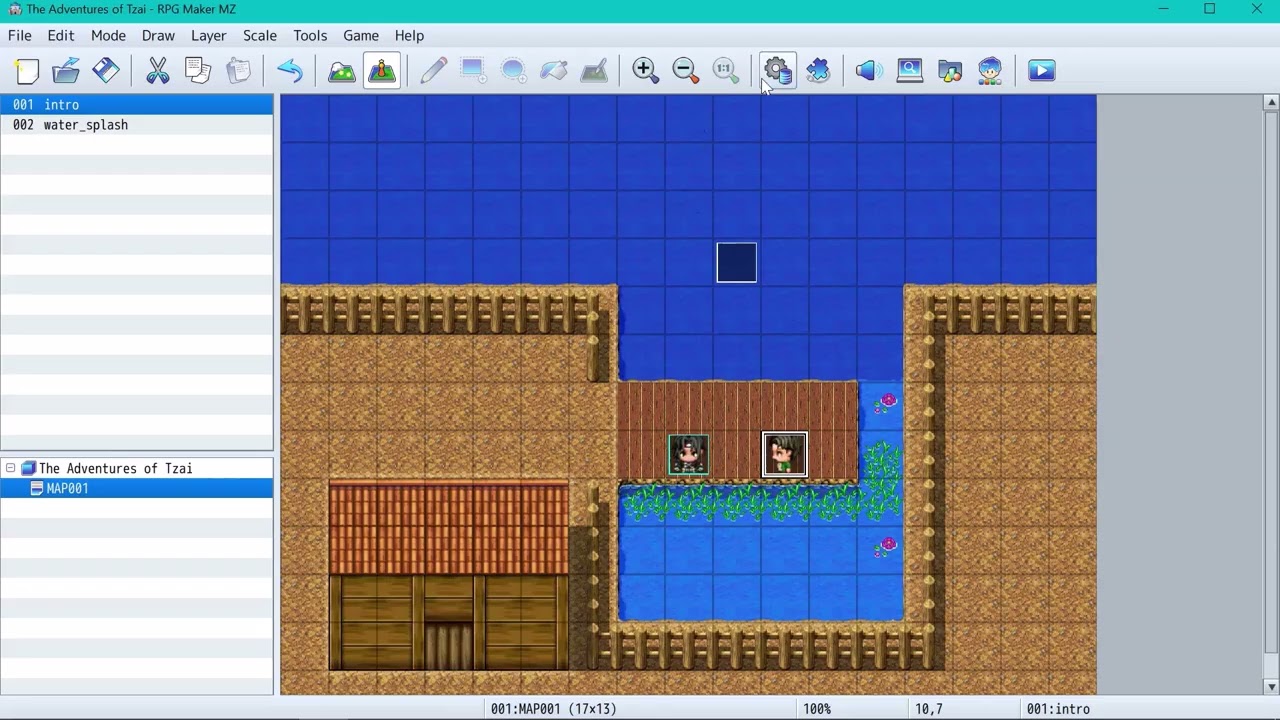Select the 001 intro event row
Image resolution: width=1280 pixels, height=720 pixels.
tap(137, 105)
